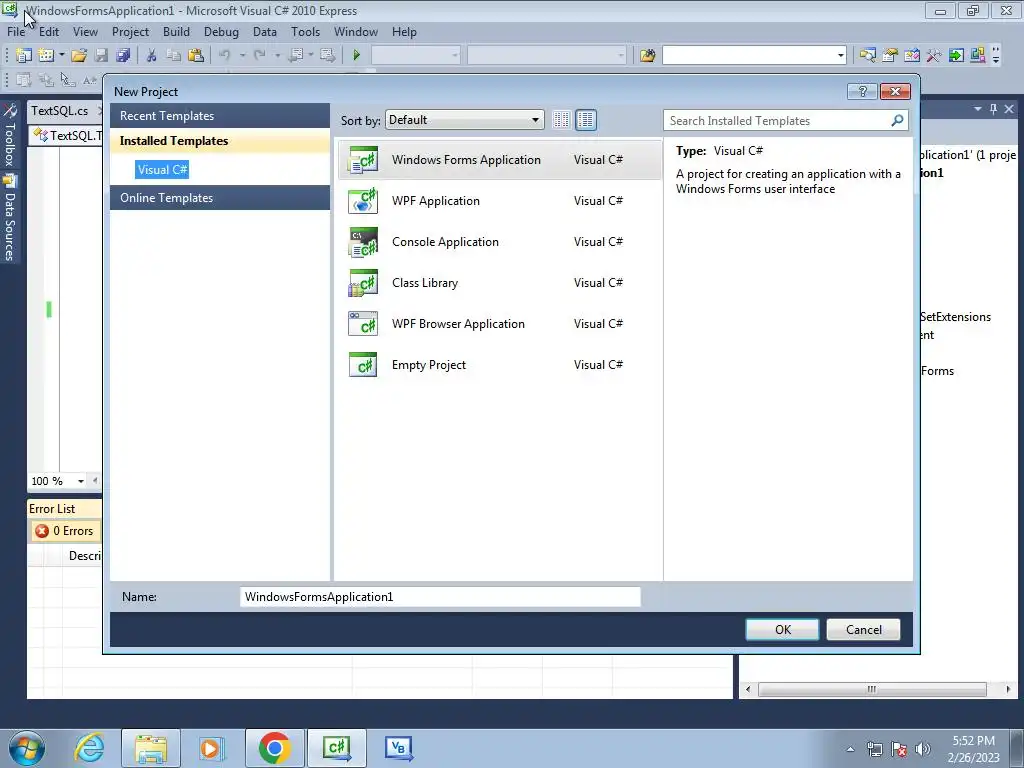Click the Save floppy disk toolbar icon
This screenshot has height=768, width=1024.
[x=101, y=56]
